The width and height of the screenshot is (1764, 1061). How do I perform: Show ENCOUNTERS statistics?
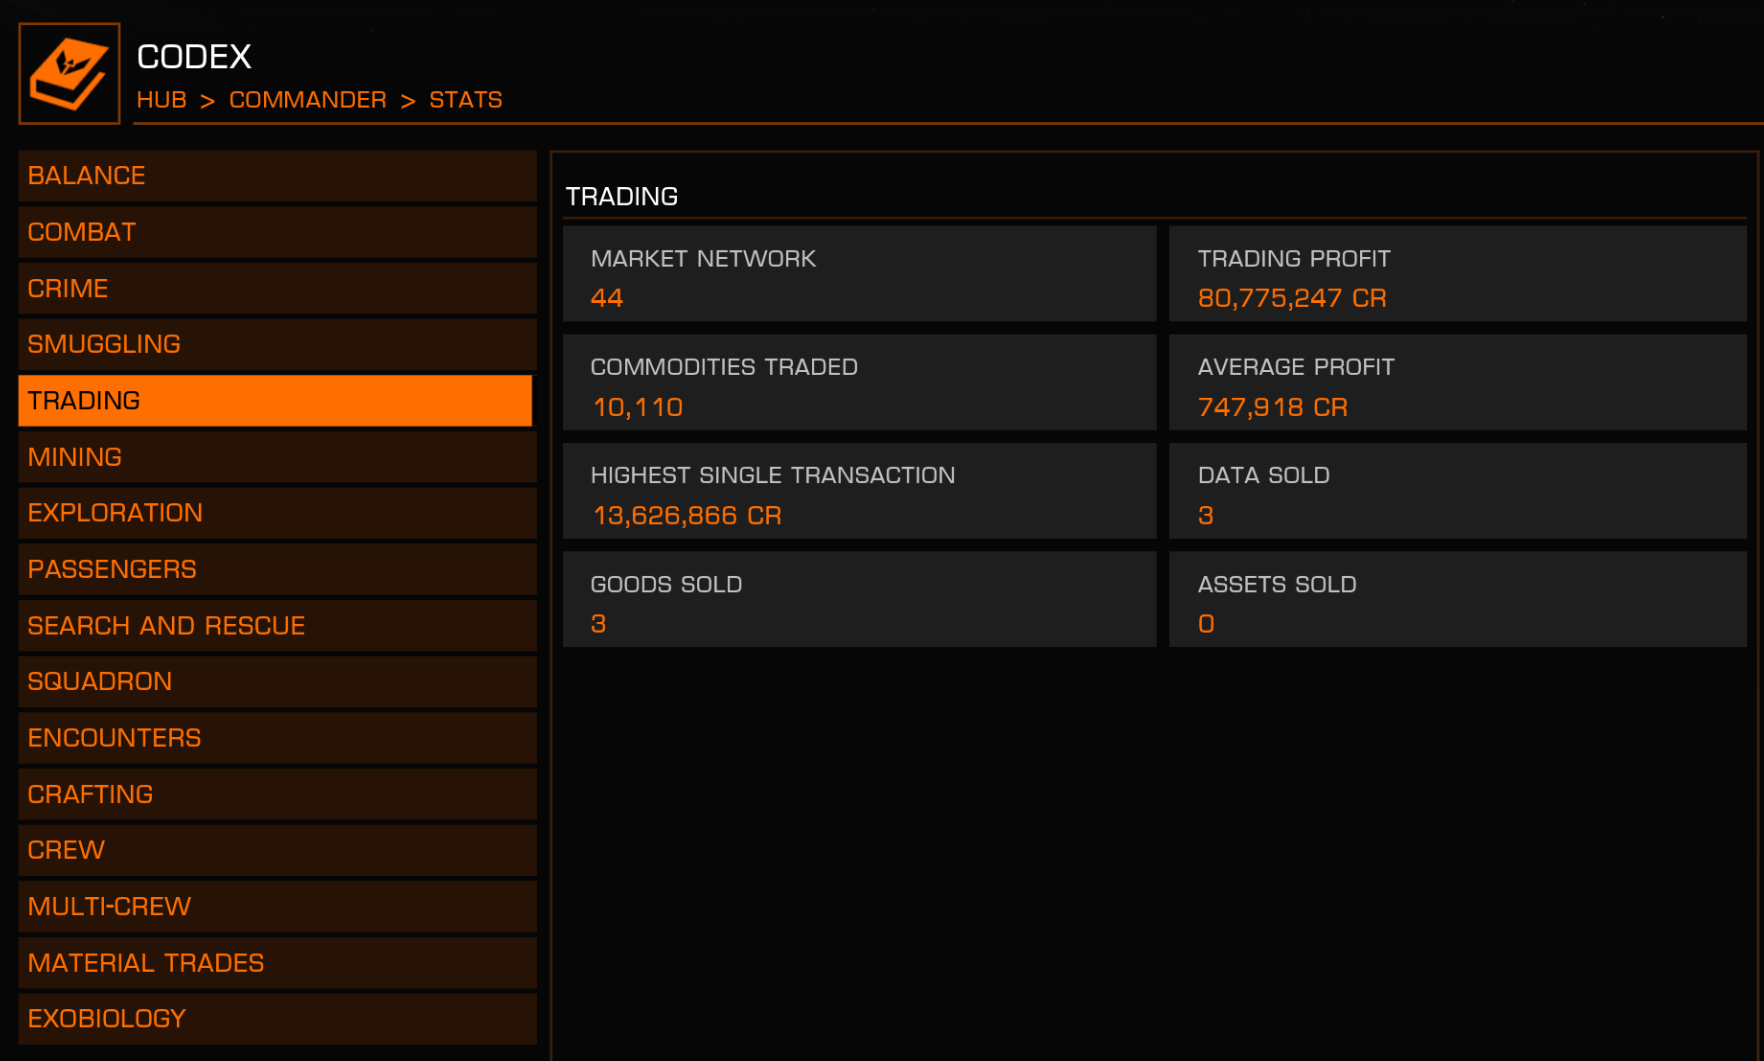pyautogui.click(x=277, y=738)
